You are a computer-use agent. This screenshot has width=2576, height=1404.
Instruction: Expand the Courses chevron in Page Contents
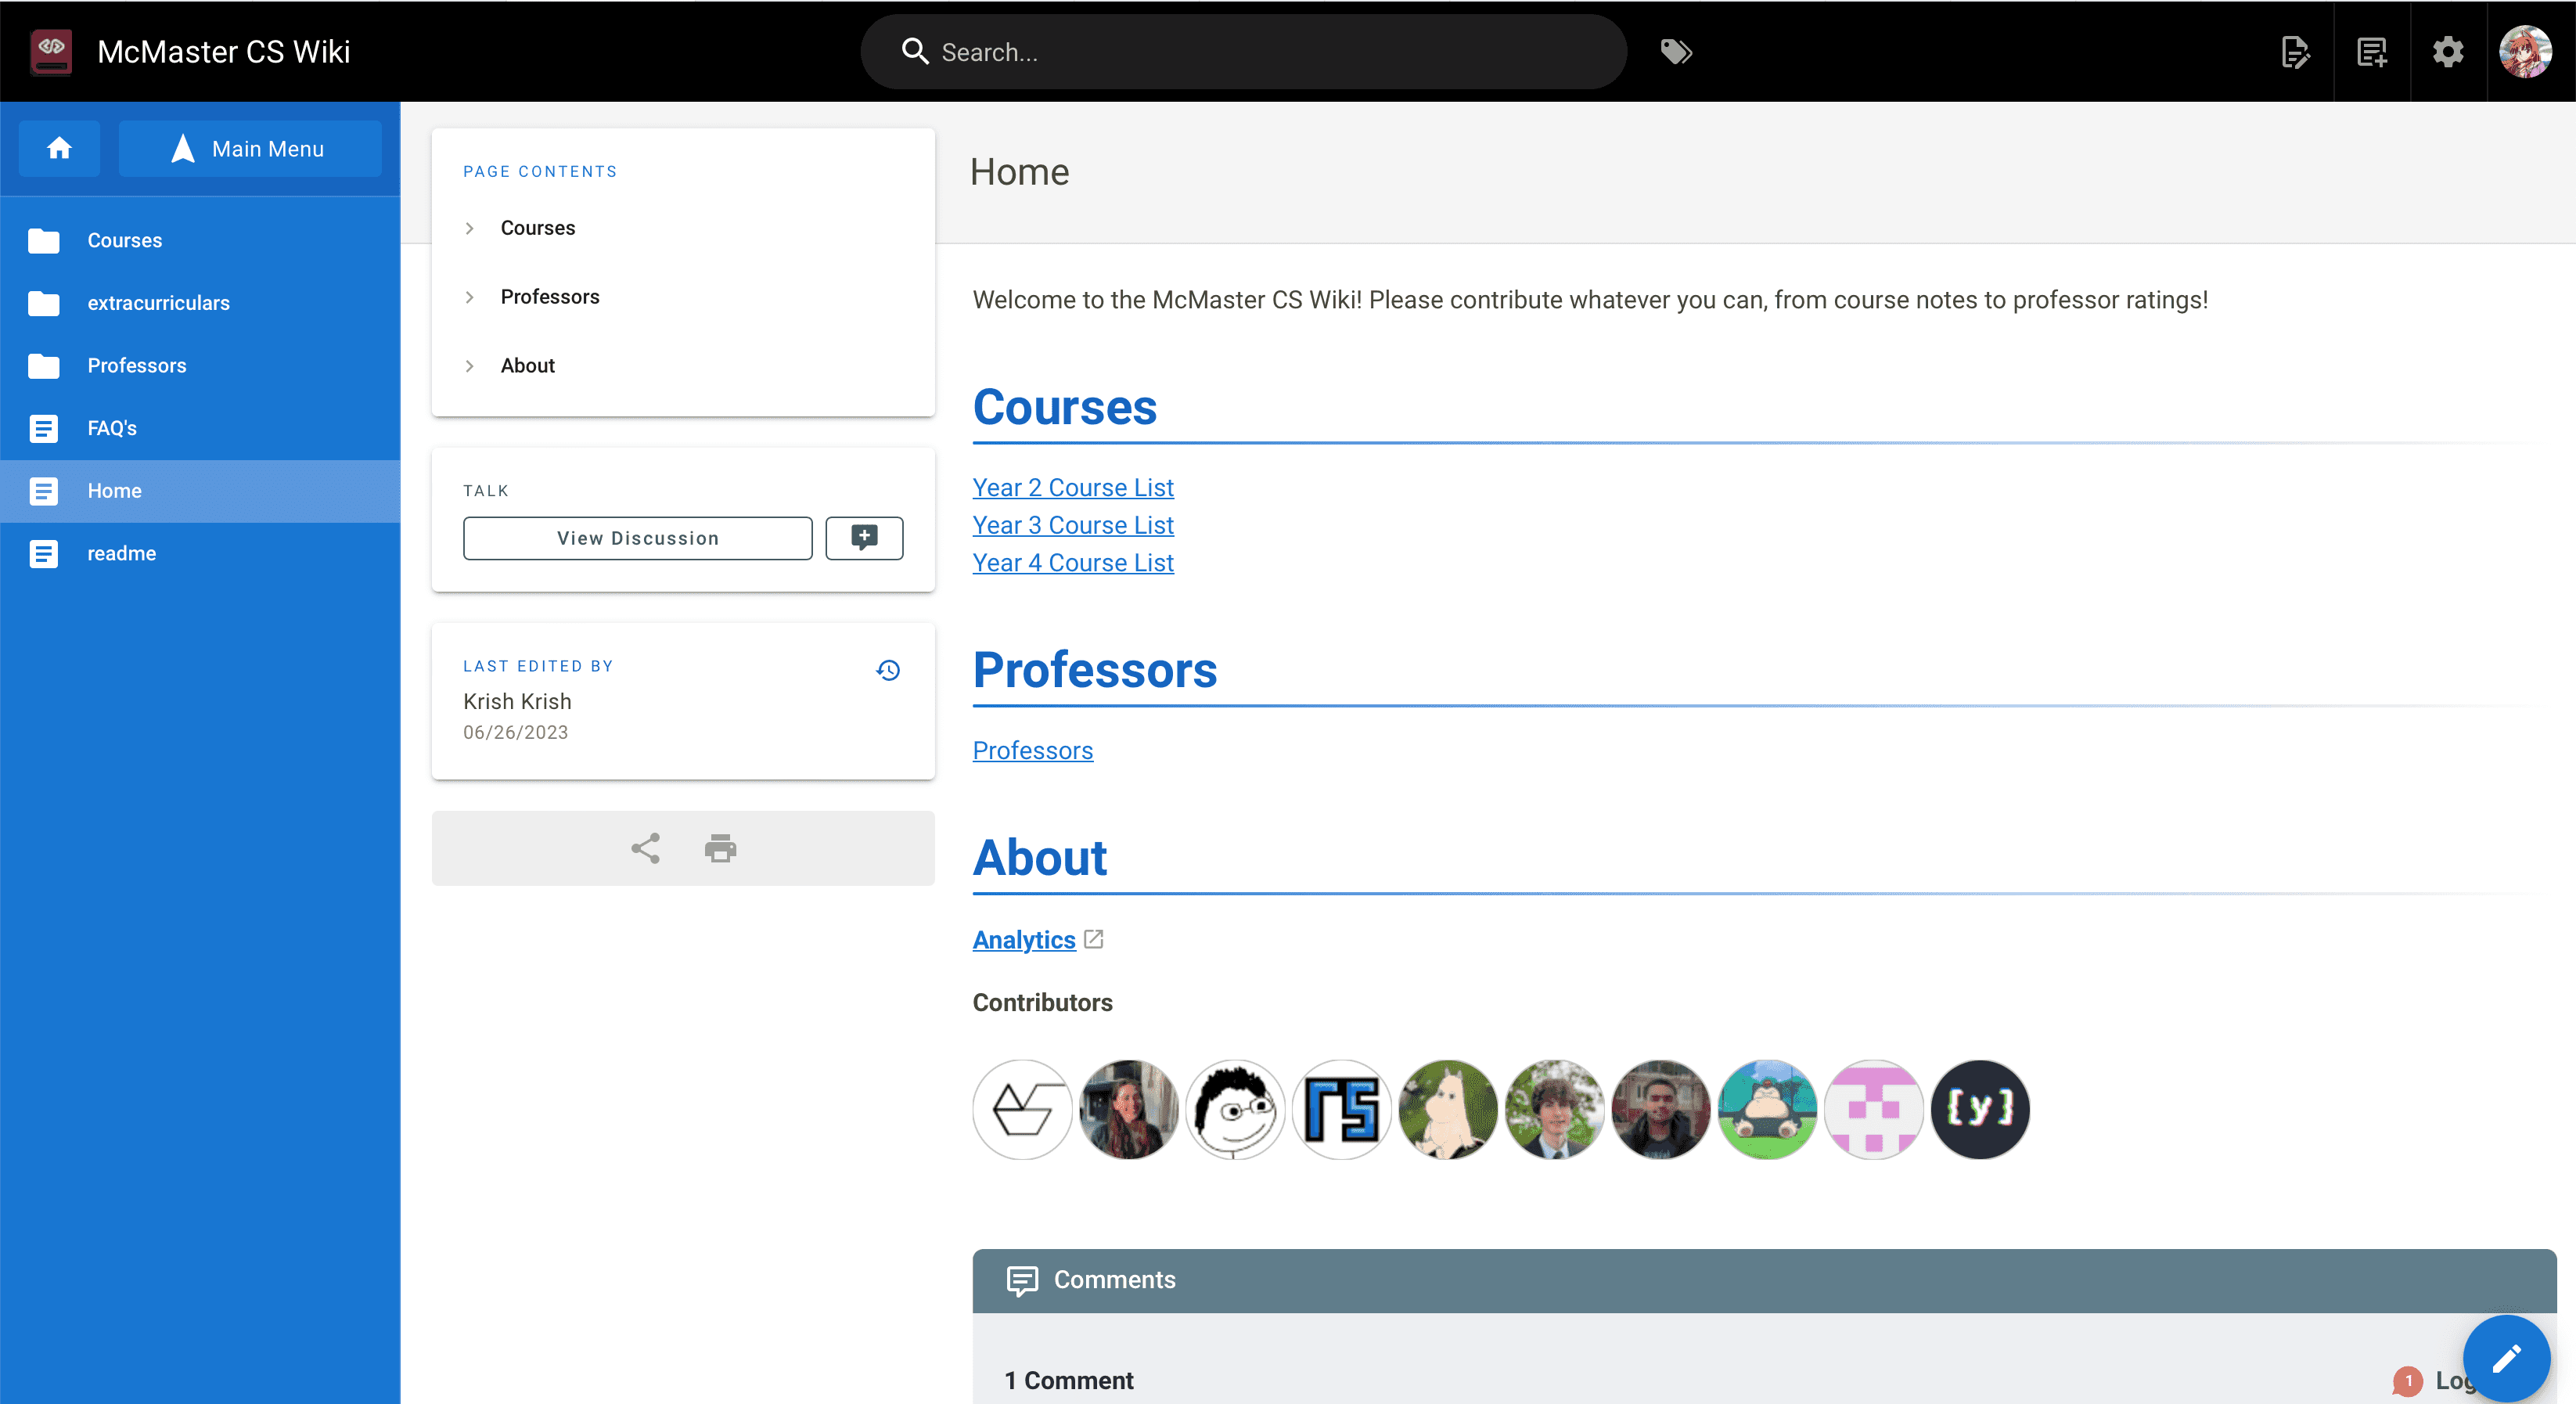pos(469,228)
